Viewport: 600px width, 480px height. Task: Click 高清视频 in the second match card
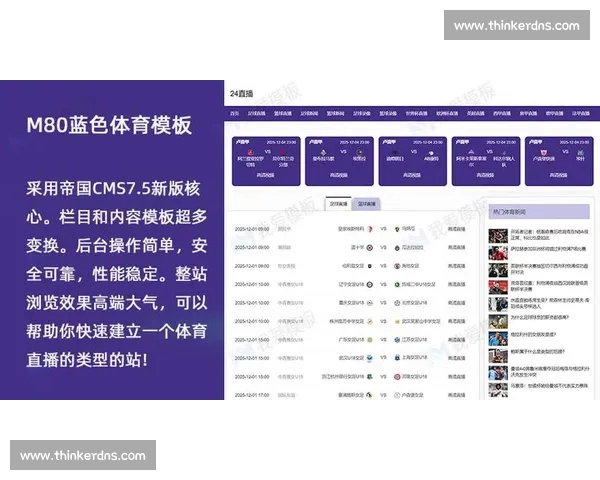point(339,175)
